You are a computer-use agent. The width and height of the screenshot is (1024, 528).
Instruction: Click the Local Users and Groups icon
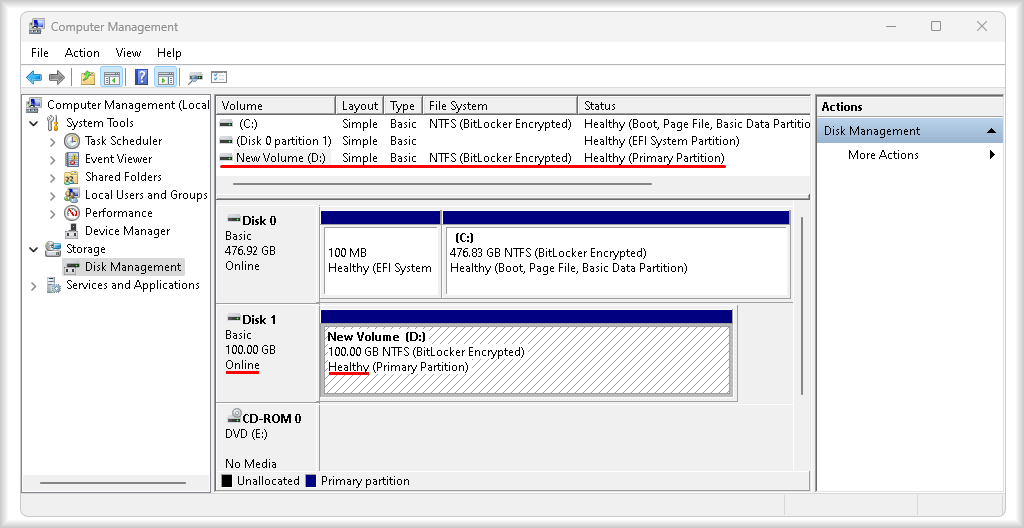(72, 195)
